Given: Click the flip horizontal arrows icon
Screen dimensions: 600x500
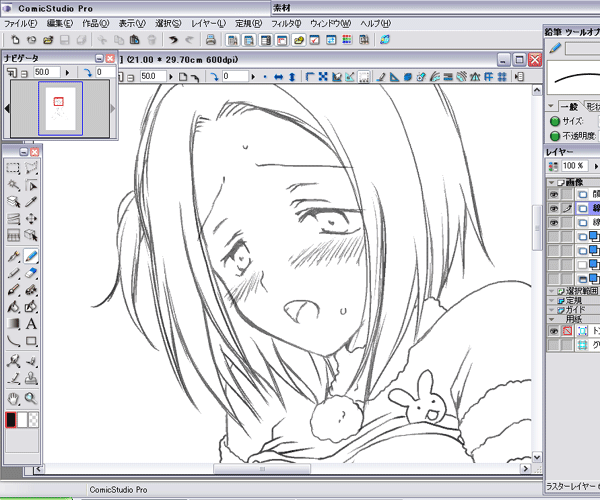Looking at the screenshot, I should pos(279,77).
